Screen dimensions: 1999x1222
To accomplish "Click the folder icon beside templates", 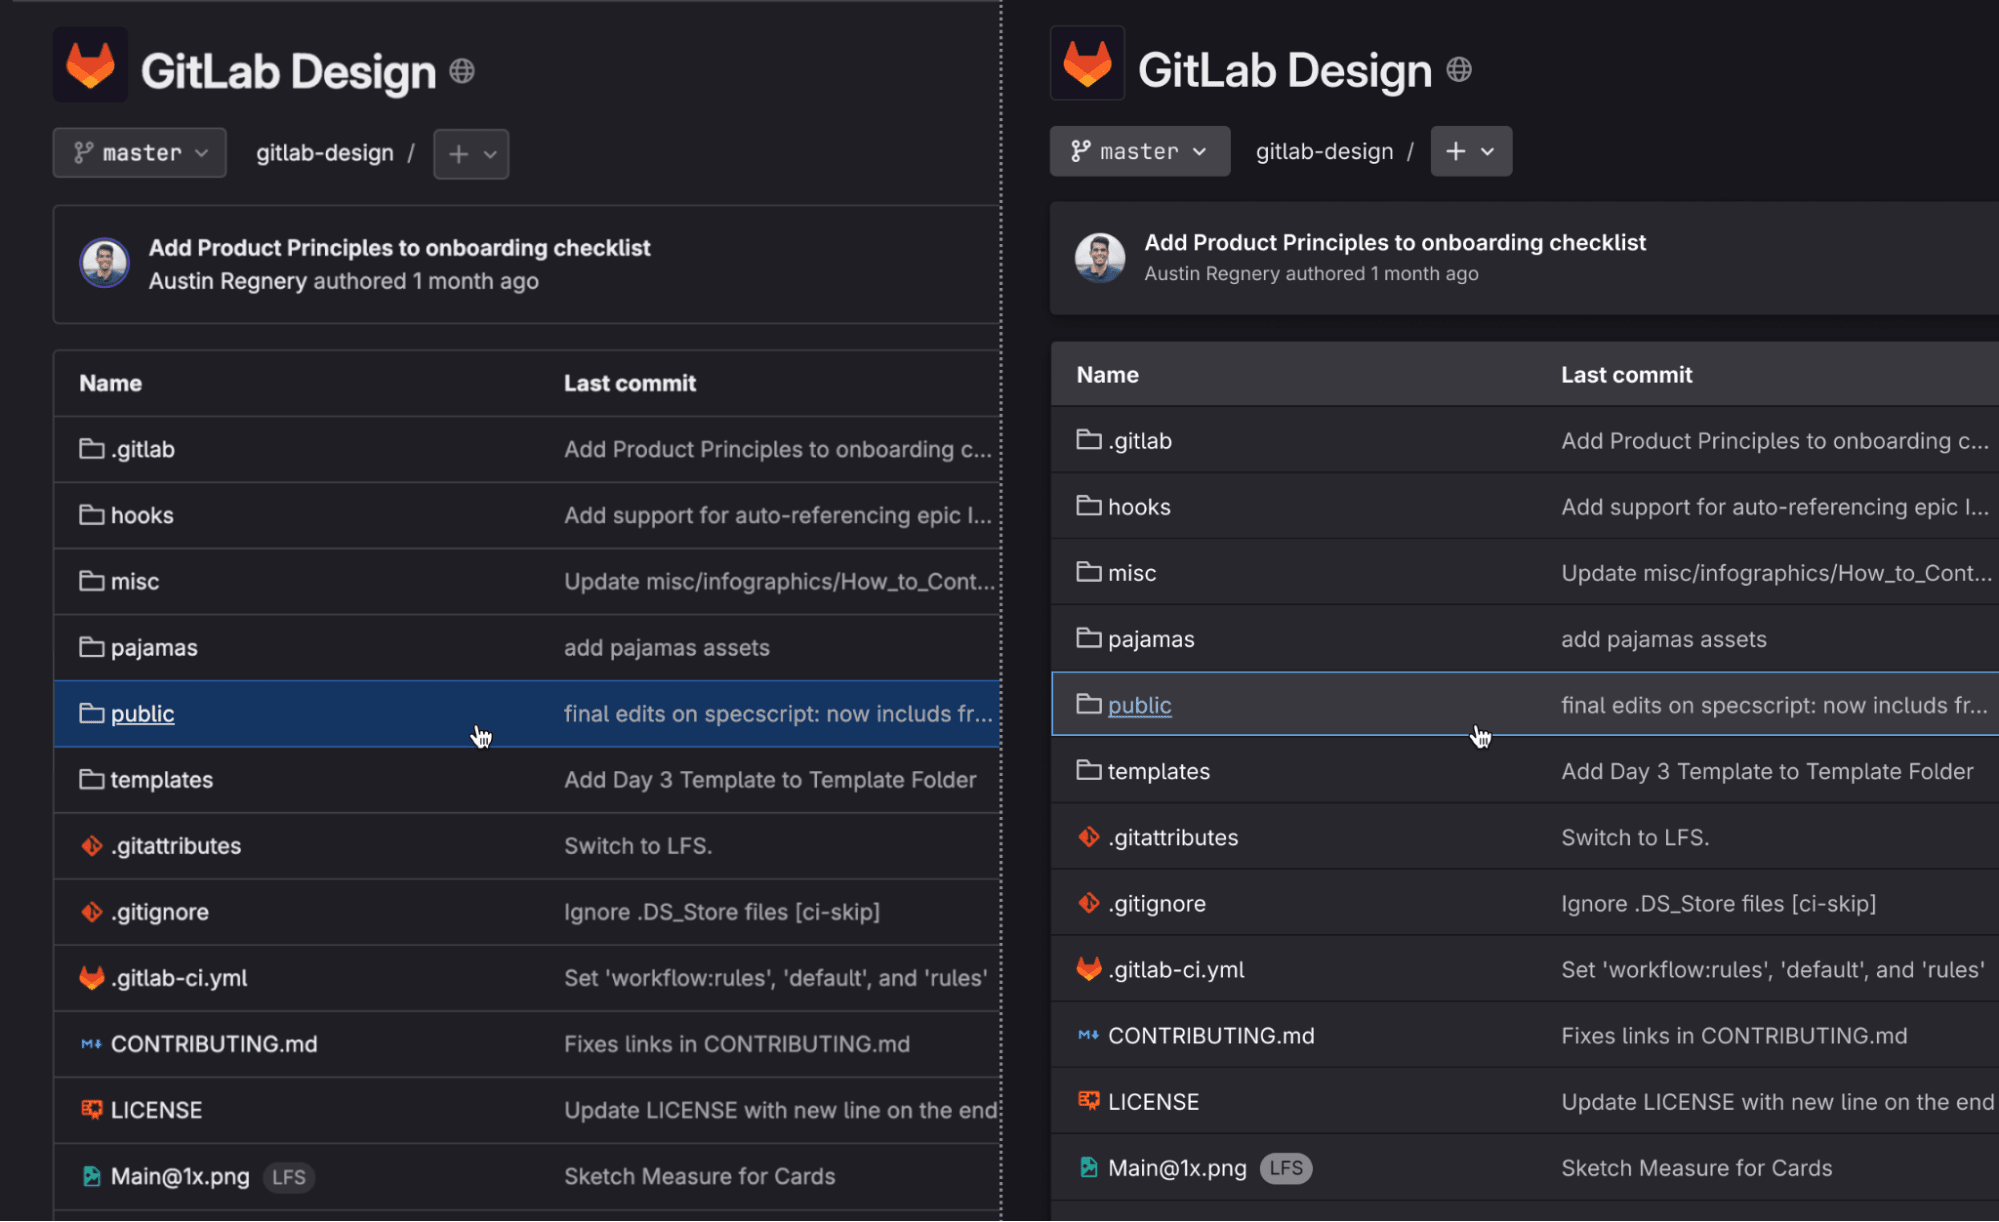I will click(x=91, y=779).
